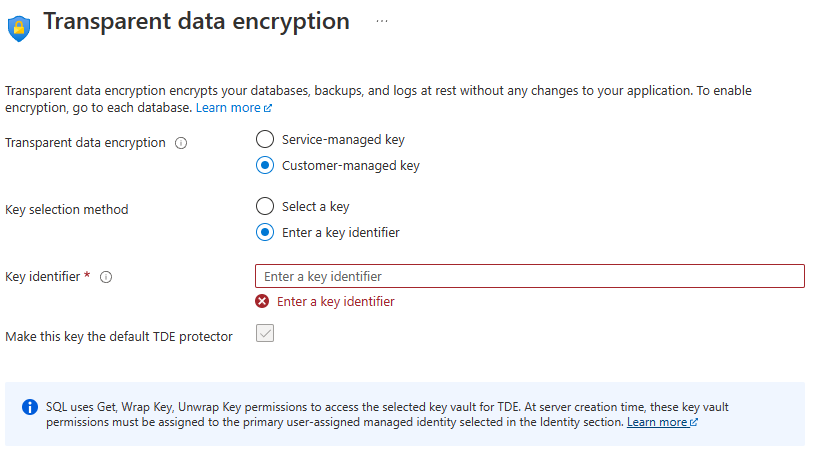Open Learn more link in the top description
Image resolution: width=820 pixels, height=461 pixels.
tap(228, 107)
